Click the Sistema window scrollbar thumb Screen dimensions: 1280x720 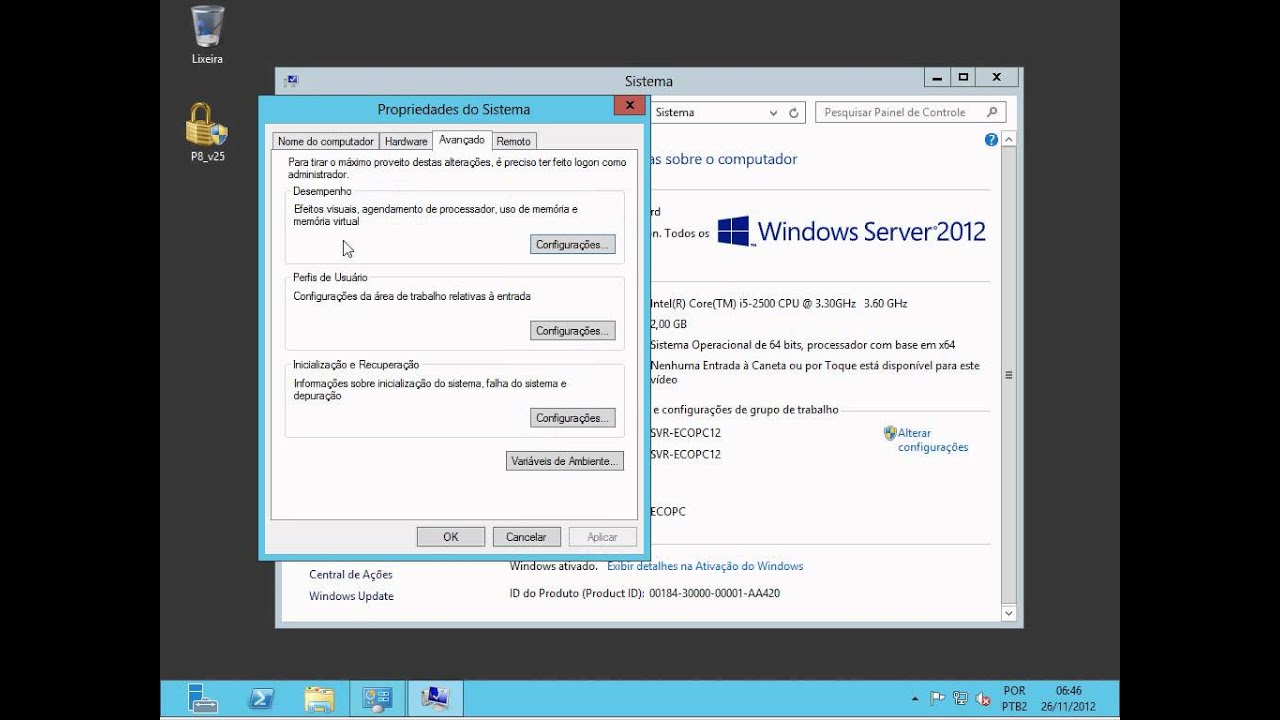[x=1009, y=375]
